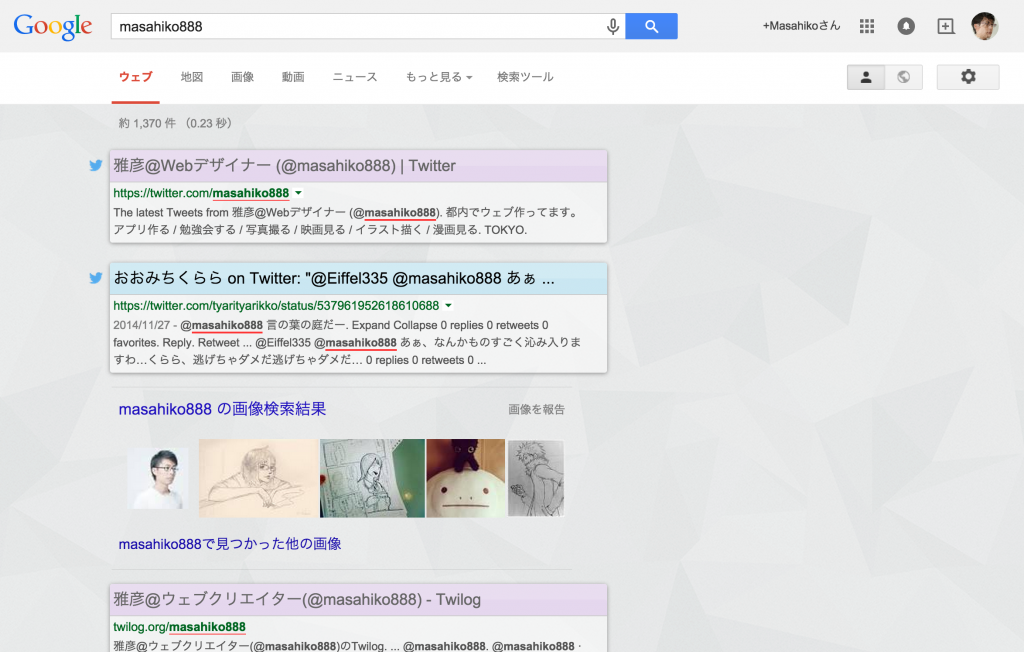
Task: Click the blue search magnifier button
Action: (x=651, y=26)
